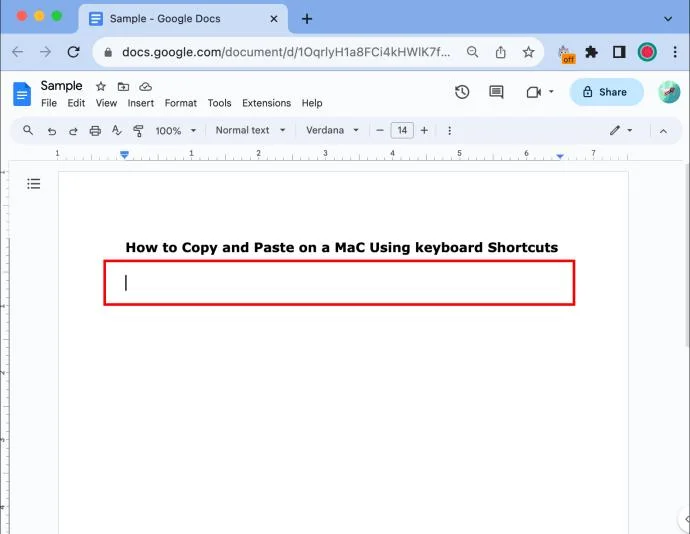Undo the last action with the undo arrow
The width and height of the screenshot is (690, 534).
click(x=51, y=131)
